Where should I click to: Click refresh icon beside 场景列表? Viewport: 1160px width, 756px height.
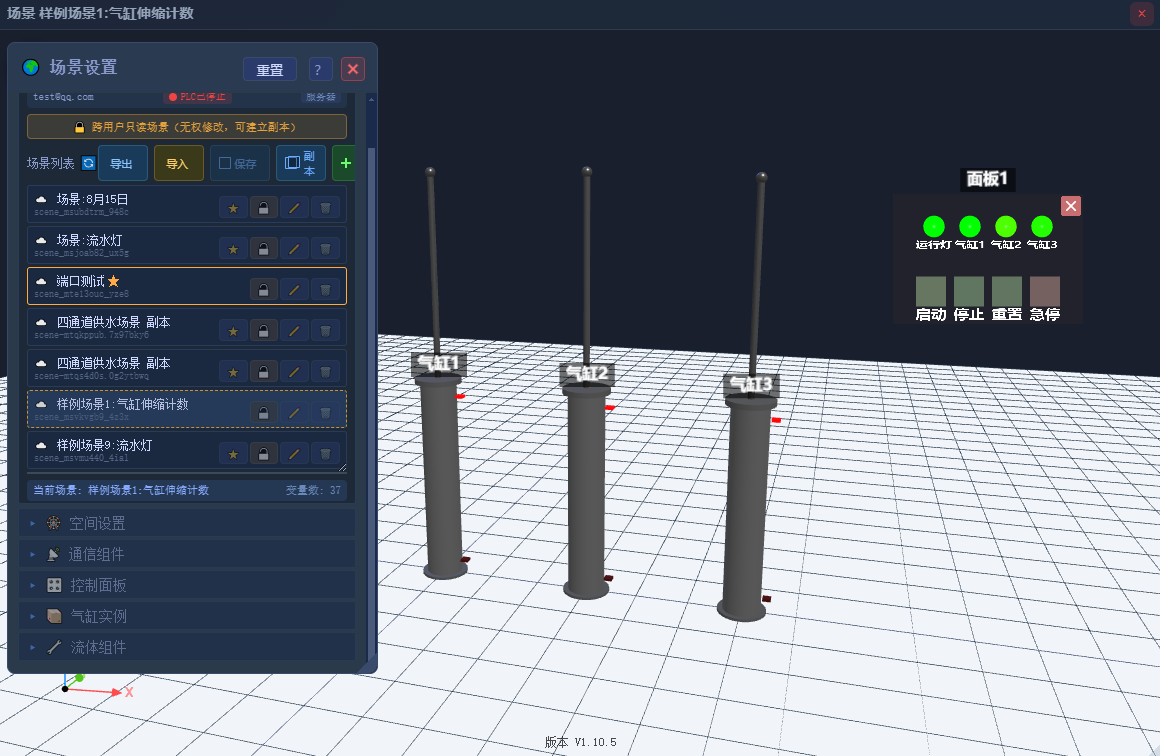[88, 163]
